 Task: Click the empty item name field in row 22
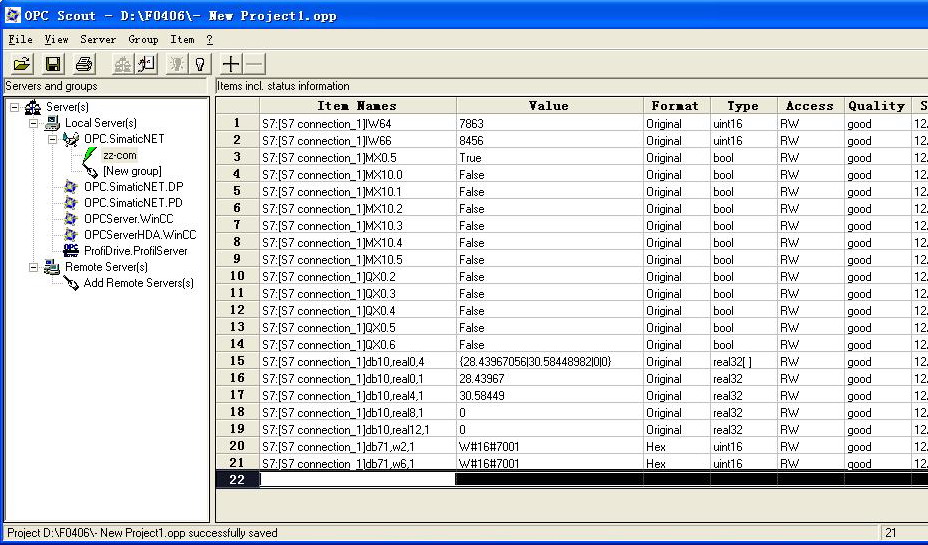[357, 479]
